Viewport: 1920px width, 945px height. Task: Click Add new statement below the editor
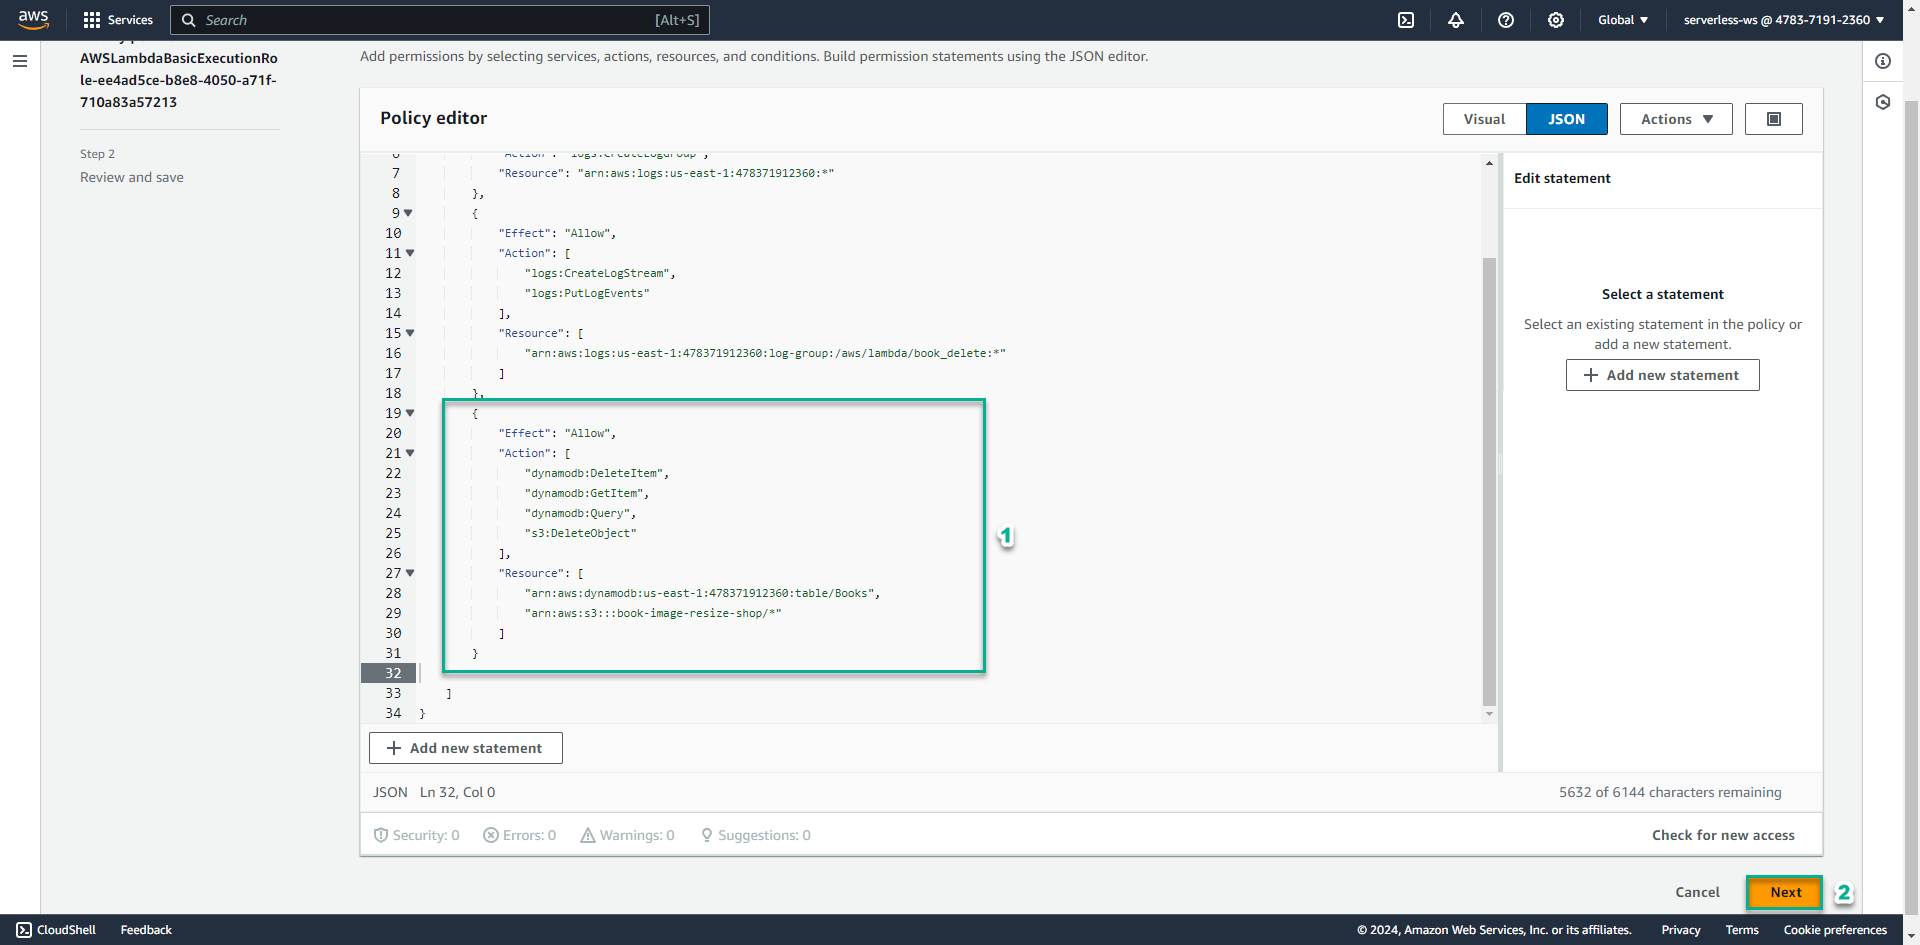click(x=465, y=748)
